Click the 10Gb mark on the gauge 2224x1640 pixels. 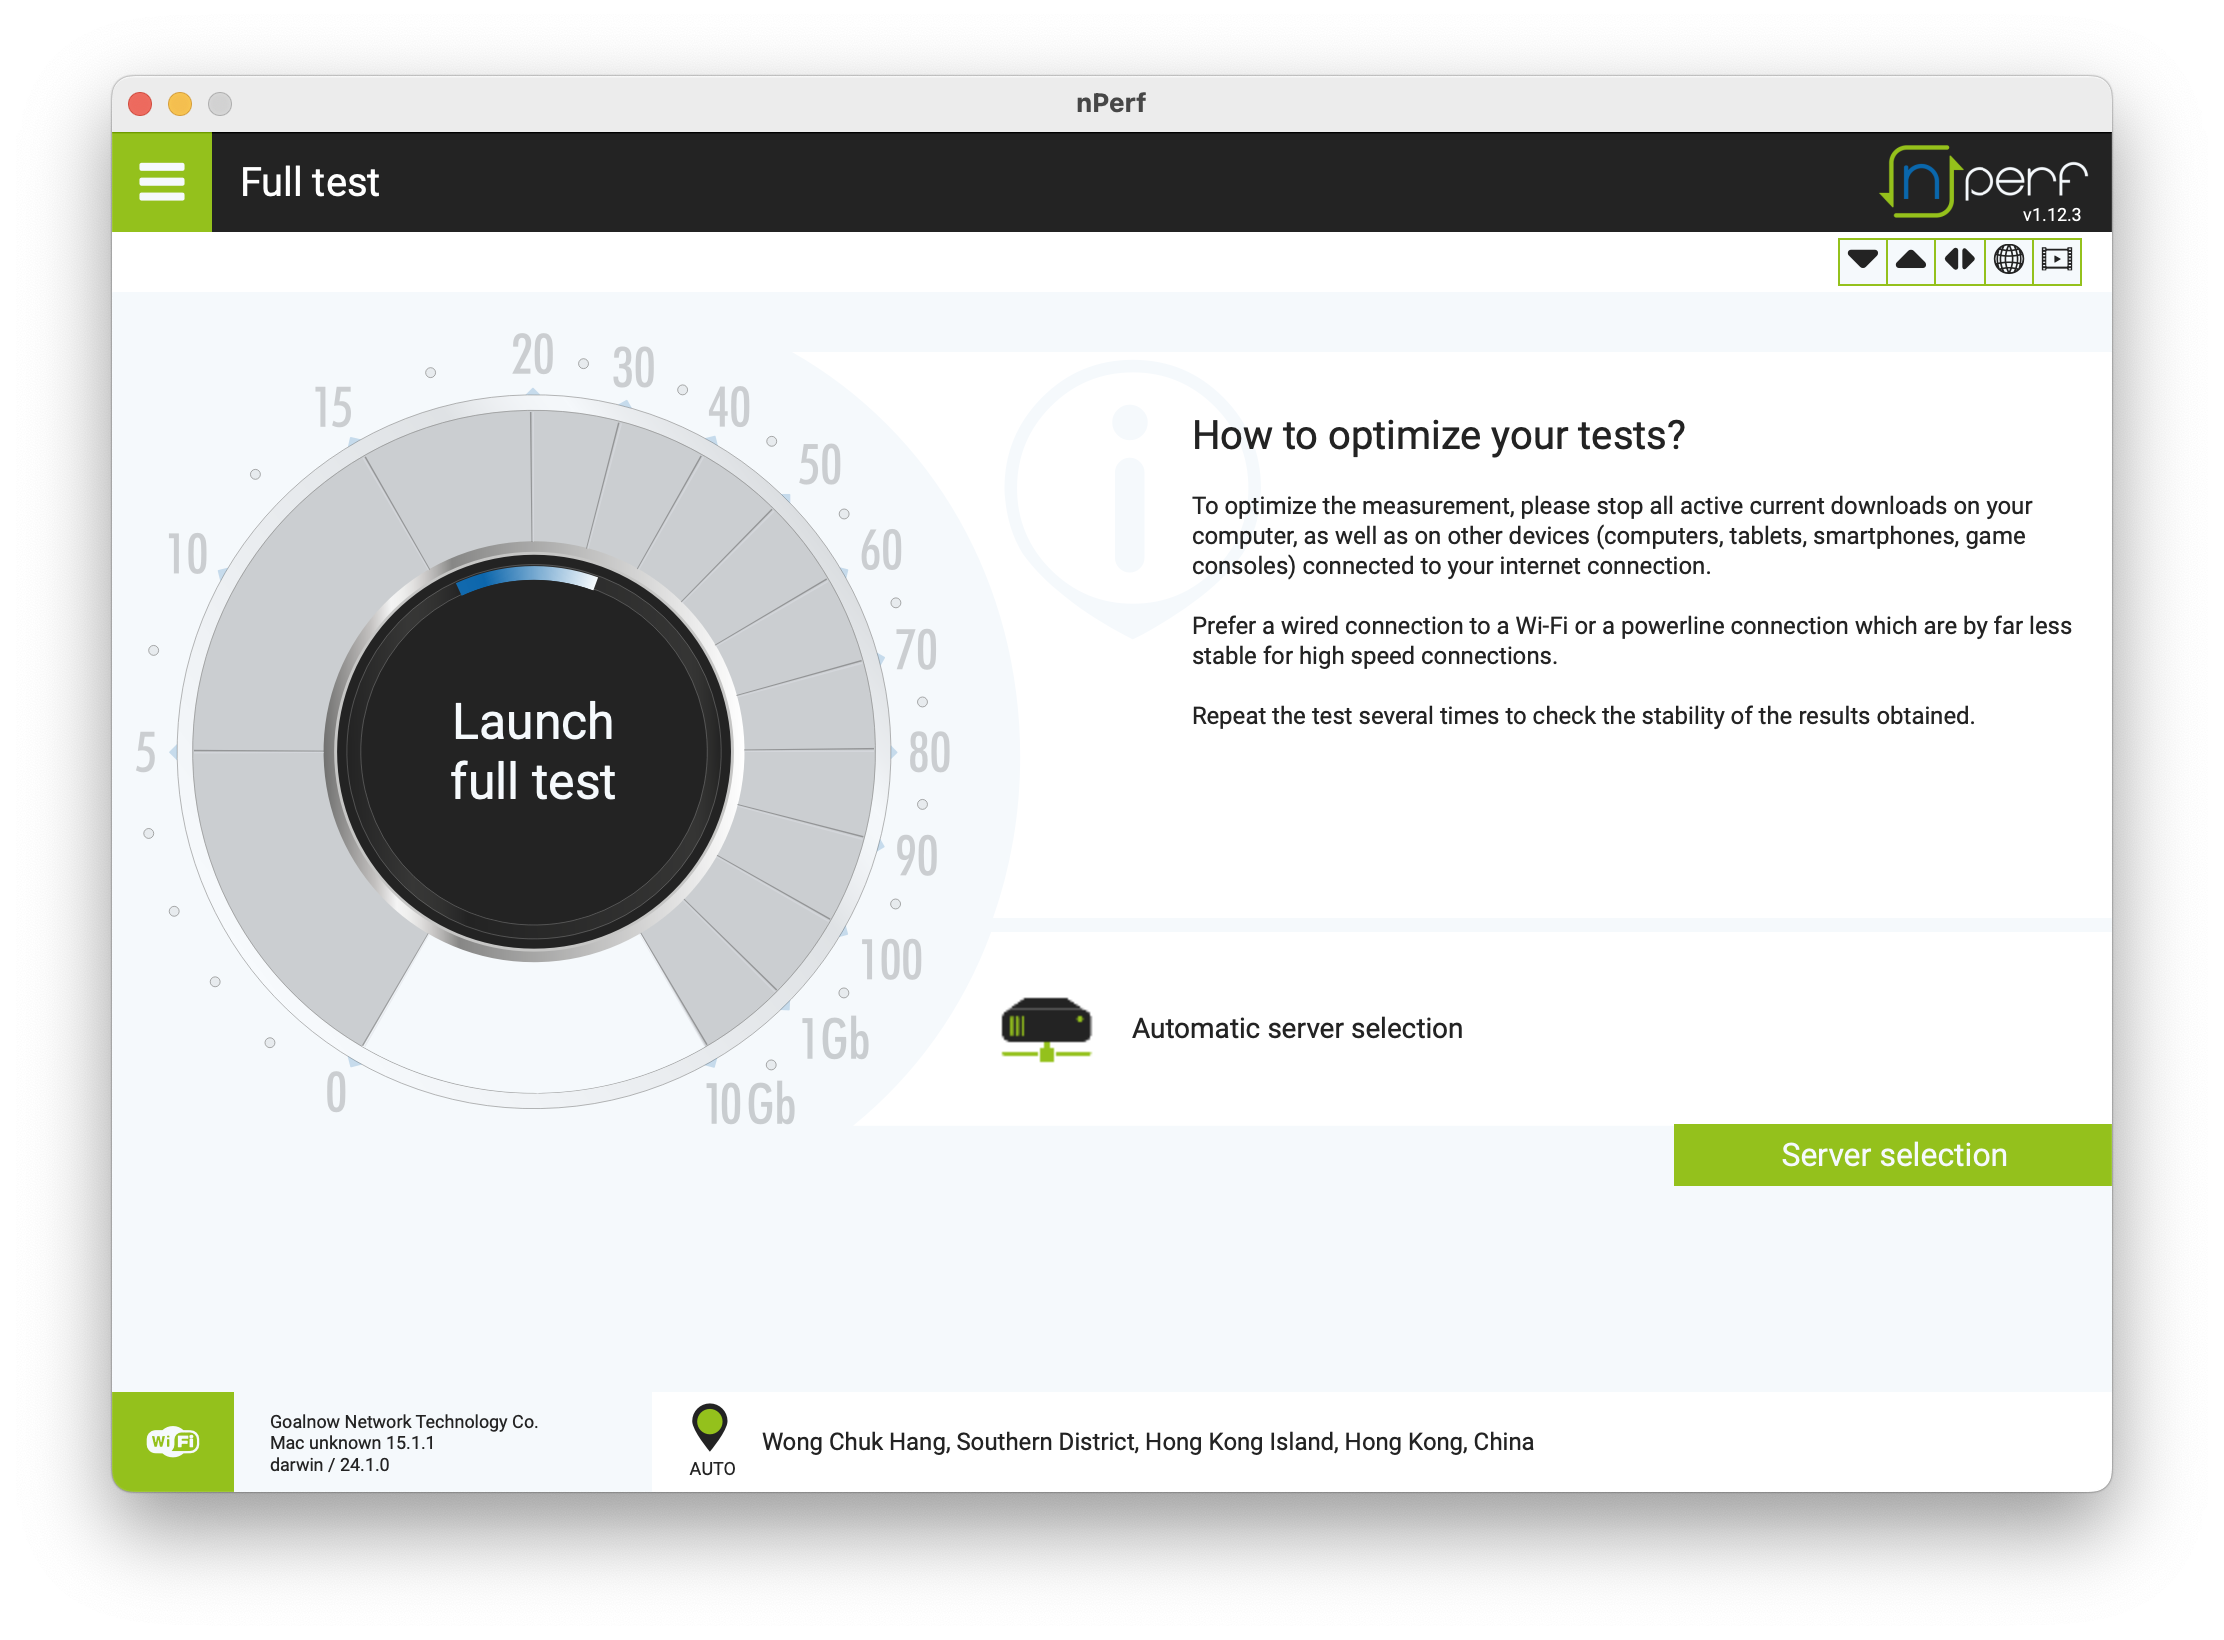(x=750, y=1104)
